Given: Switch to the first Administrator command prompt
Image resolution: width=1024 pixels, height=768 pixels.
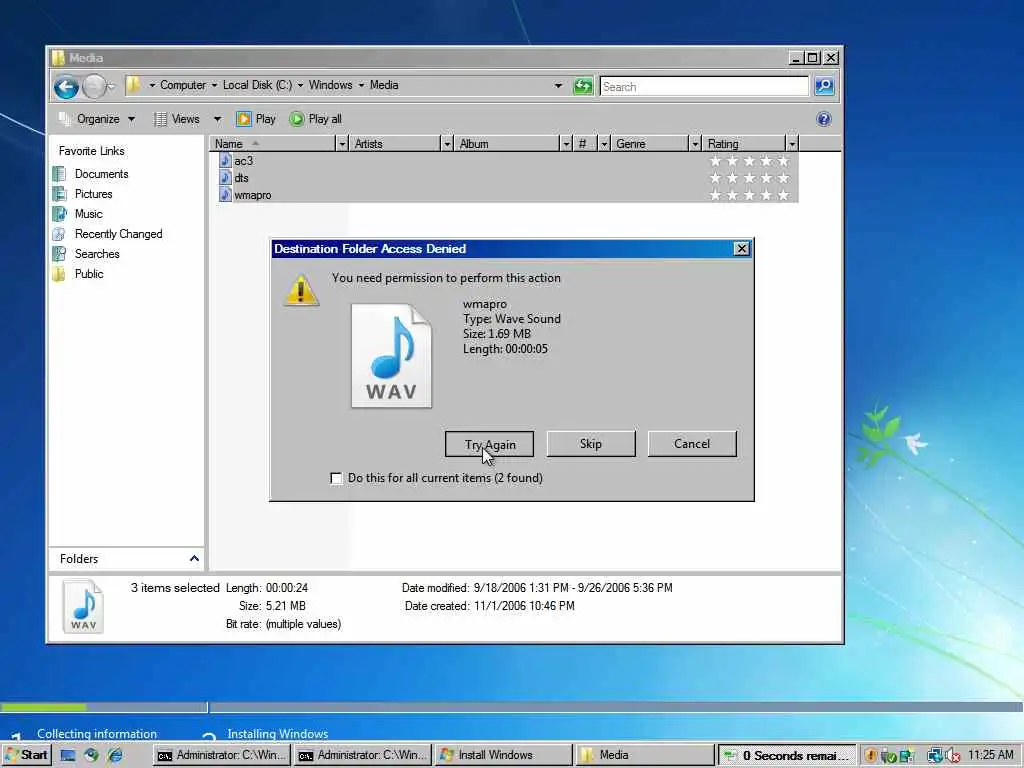Looking at the screenshot, I should (x=222, y=755).
